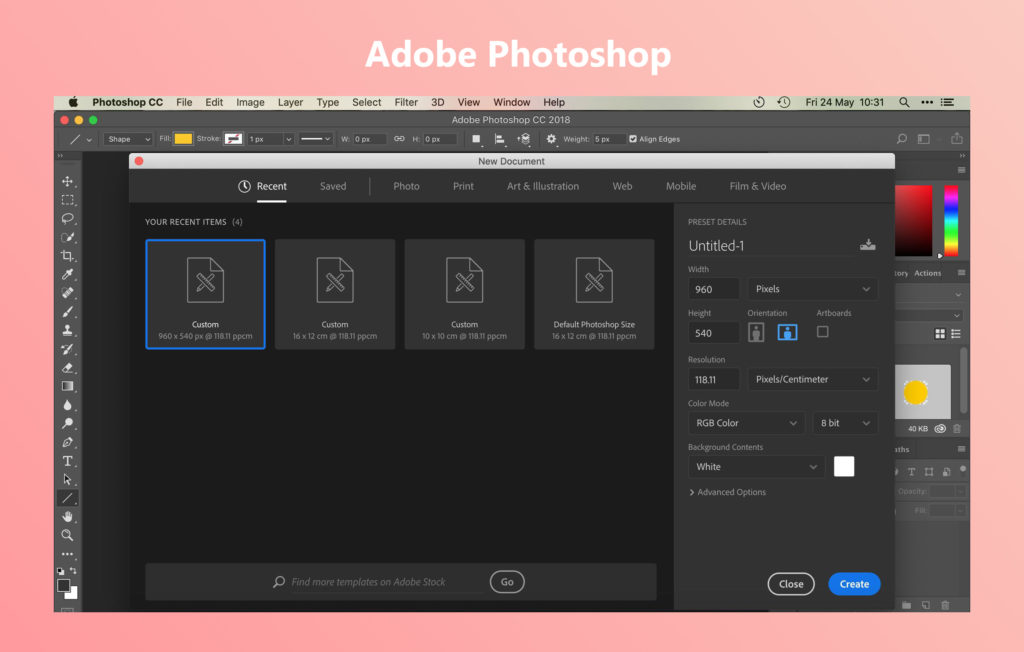The width and height of the screenshot is (1024, 652).
Task: Choose landscape orientation
Action: (x=787, y=332)
